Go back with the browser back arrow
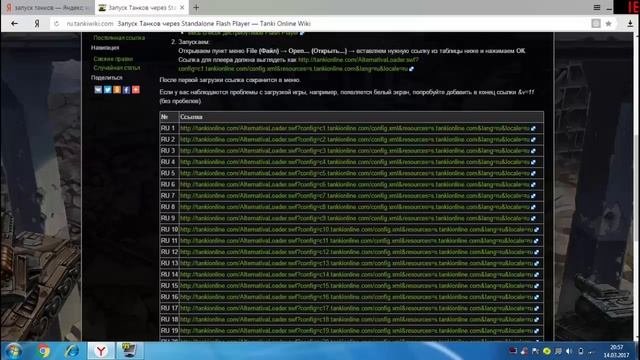 click(x=14, y=24)
